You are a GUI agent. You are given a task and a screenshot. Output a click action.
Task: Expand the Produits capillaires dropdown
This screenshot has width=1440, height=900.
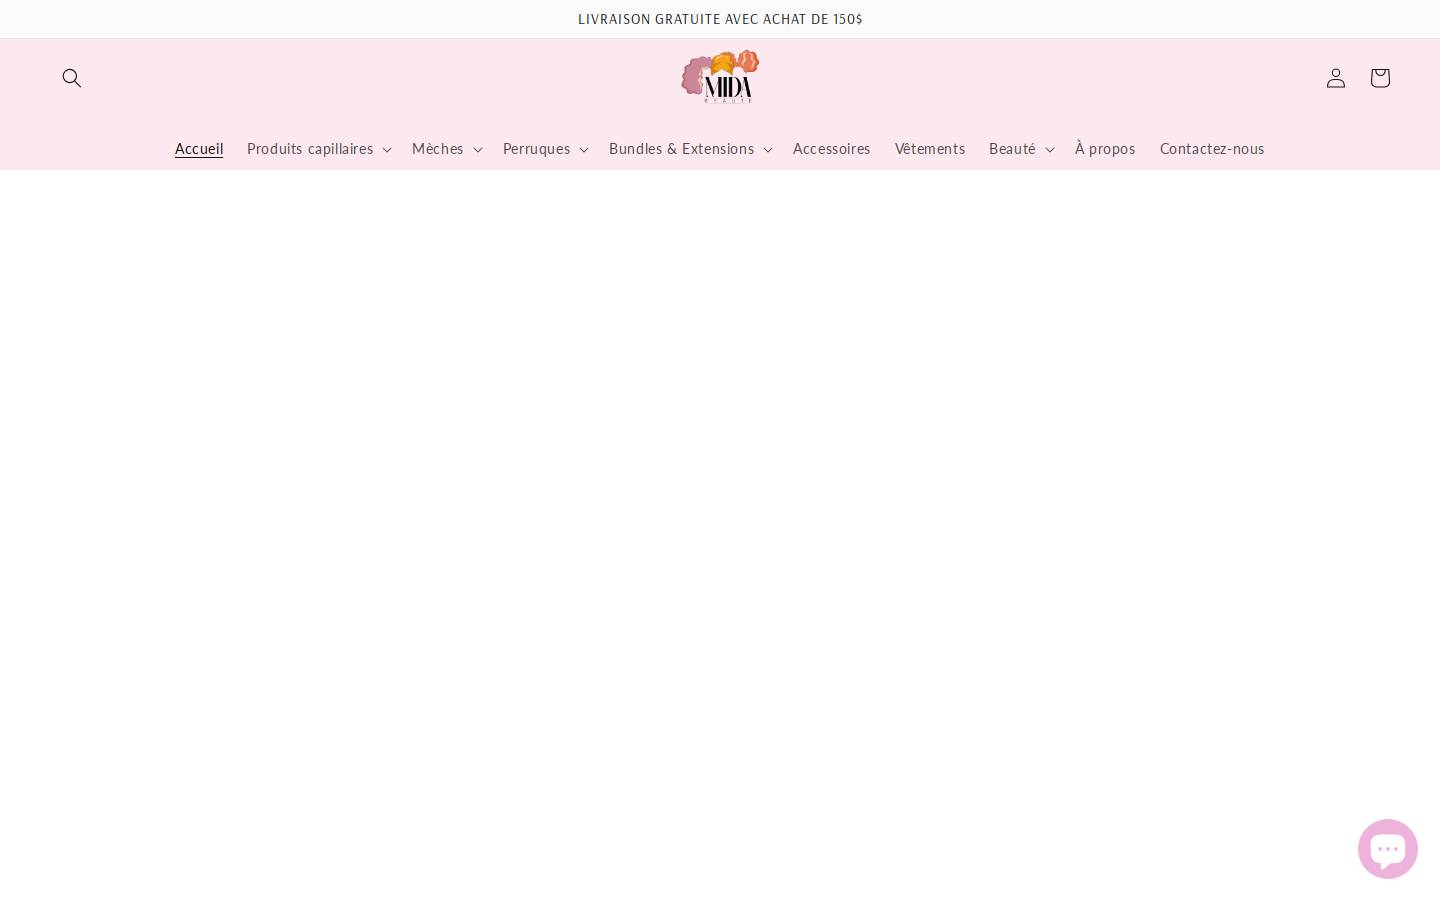pos(319,149)
